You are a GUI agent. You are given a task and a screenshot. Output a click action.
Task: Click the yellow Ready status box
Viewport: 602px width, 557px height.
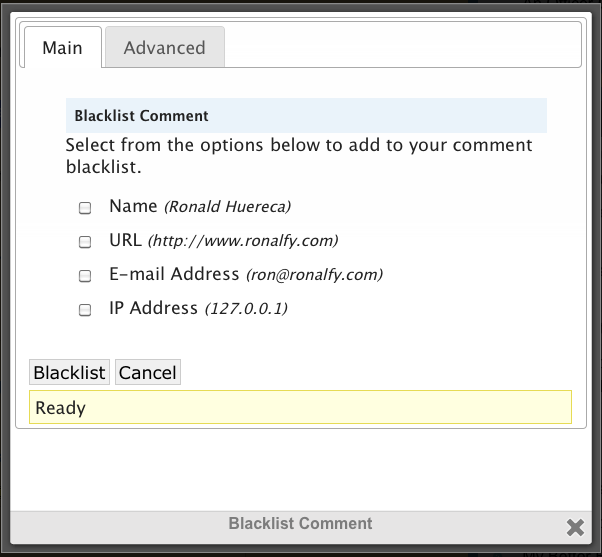click(x=300, y=407)
